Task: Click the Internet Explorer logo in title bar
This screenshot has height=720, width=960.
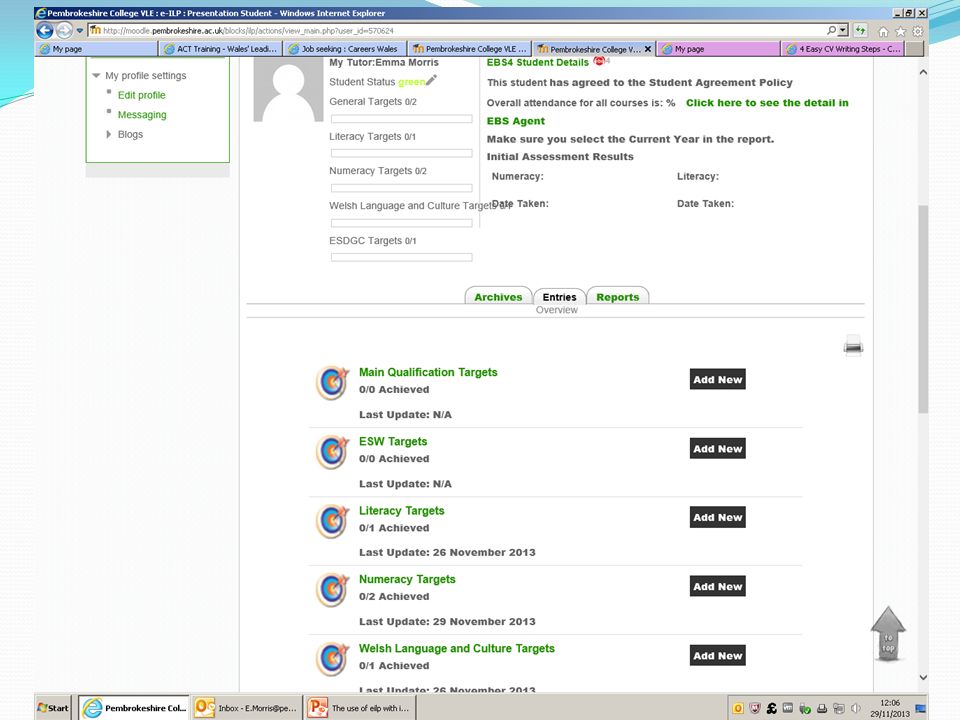Action: (41, 13)
